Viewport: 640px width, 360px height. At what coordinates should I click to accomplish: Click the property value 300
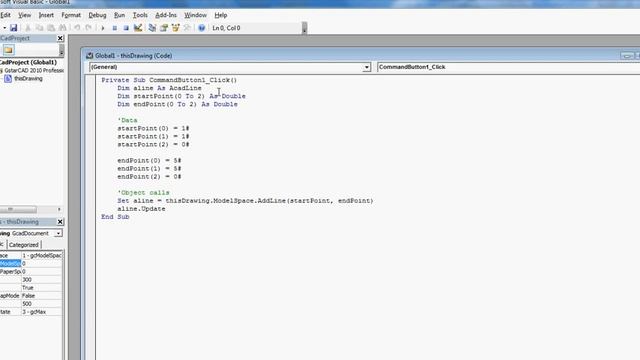(42, 280)
